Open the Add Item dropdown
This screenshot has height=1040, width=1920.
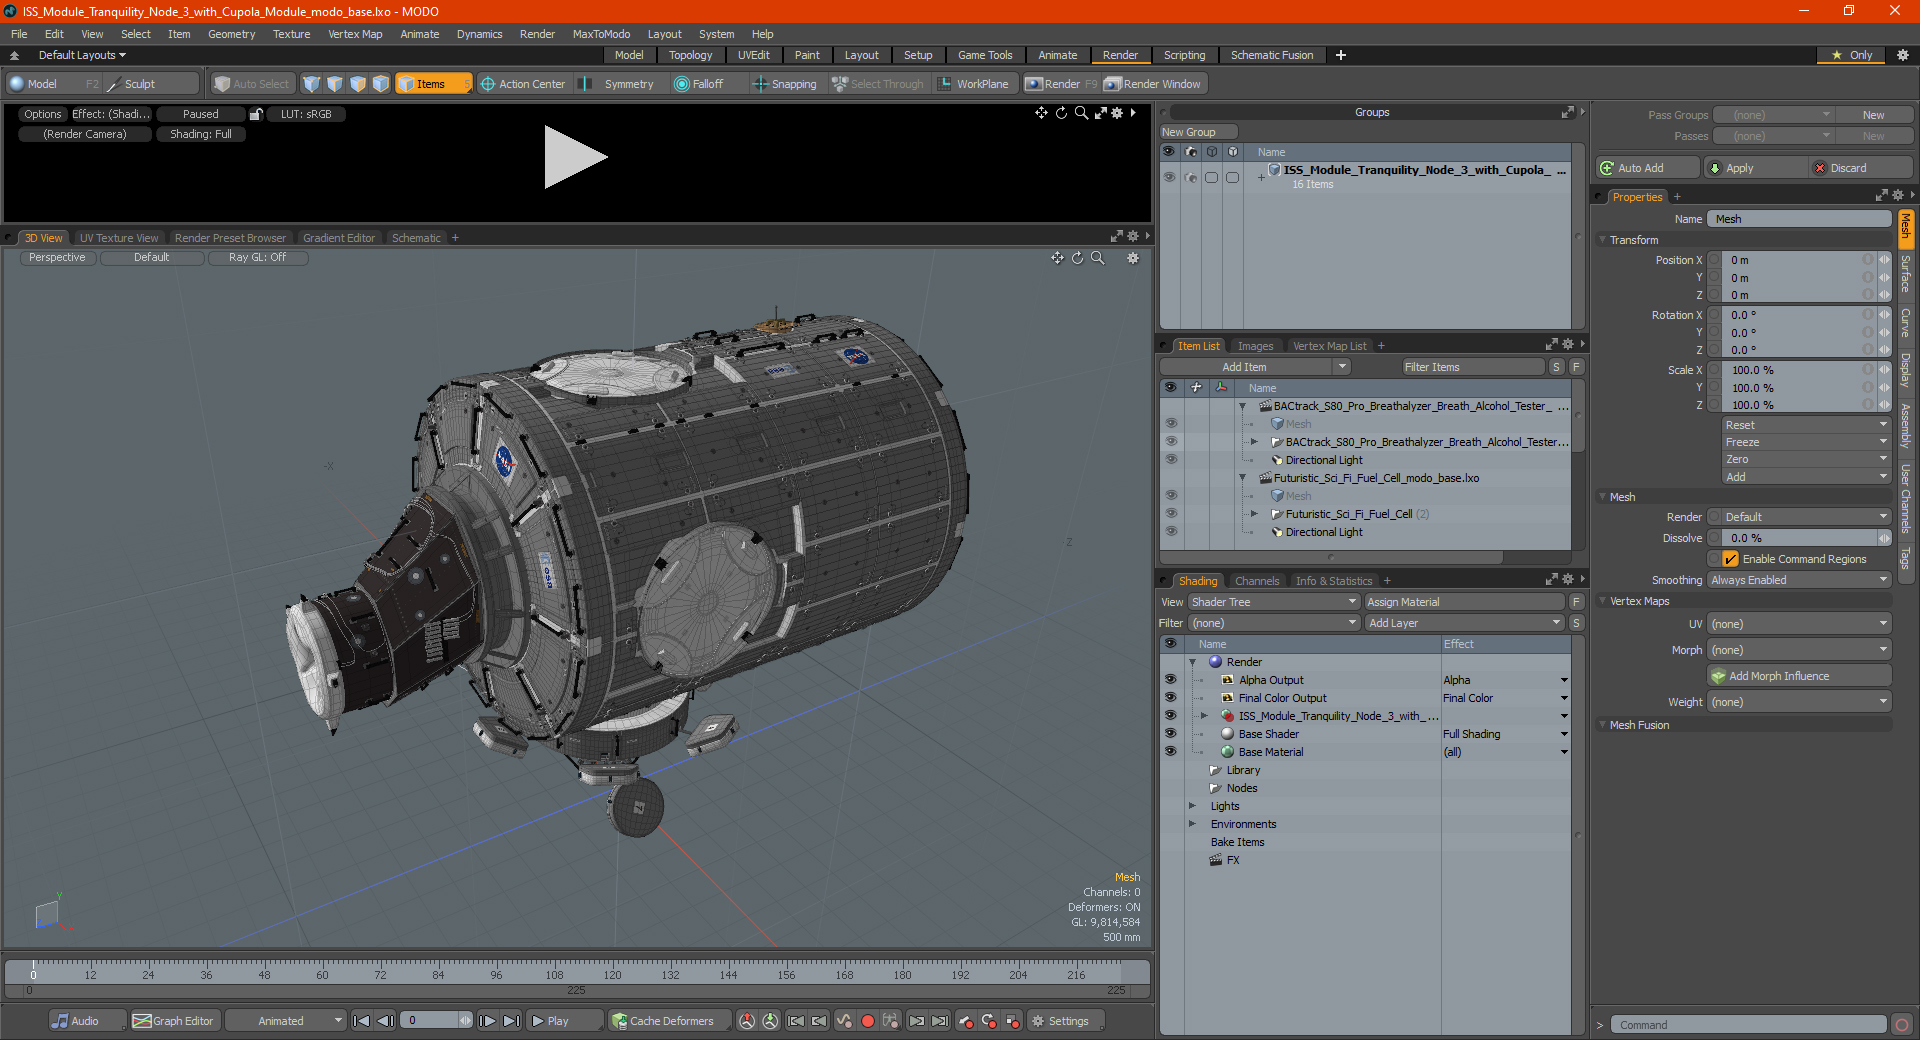coord(1256,367)
